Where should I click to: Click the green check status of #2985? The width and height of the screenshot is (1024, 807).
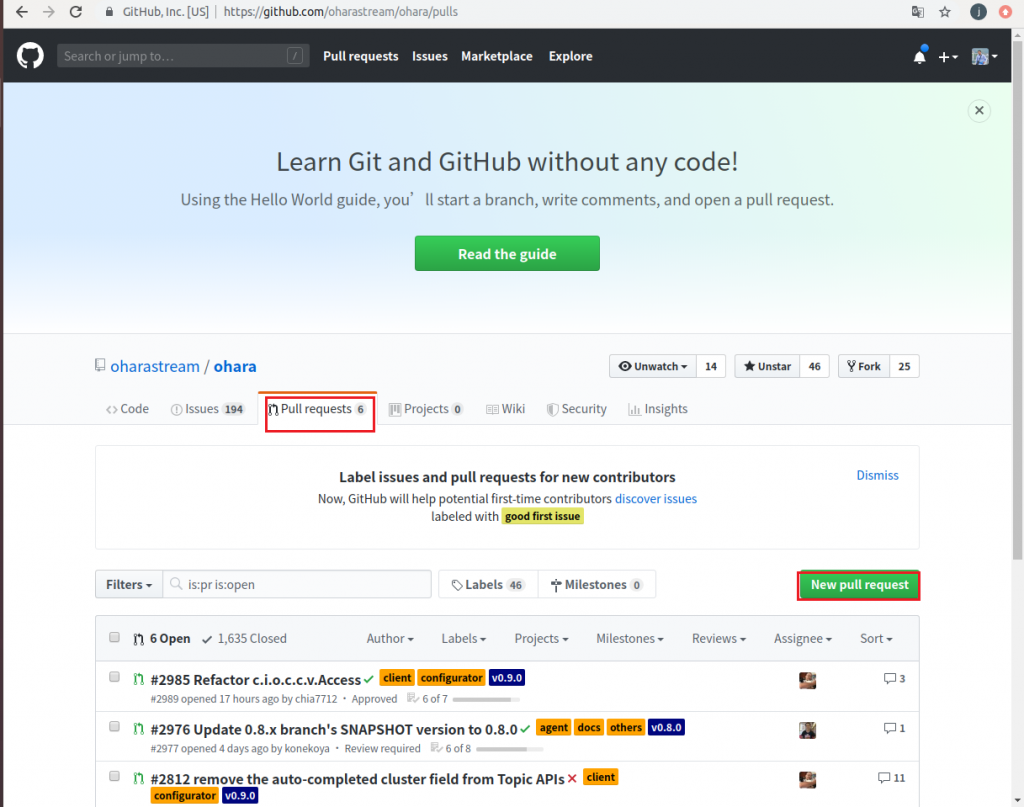369,679
